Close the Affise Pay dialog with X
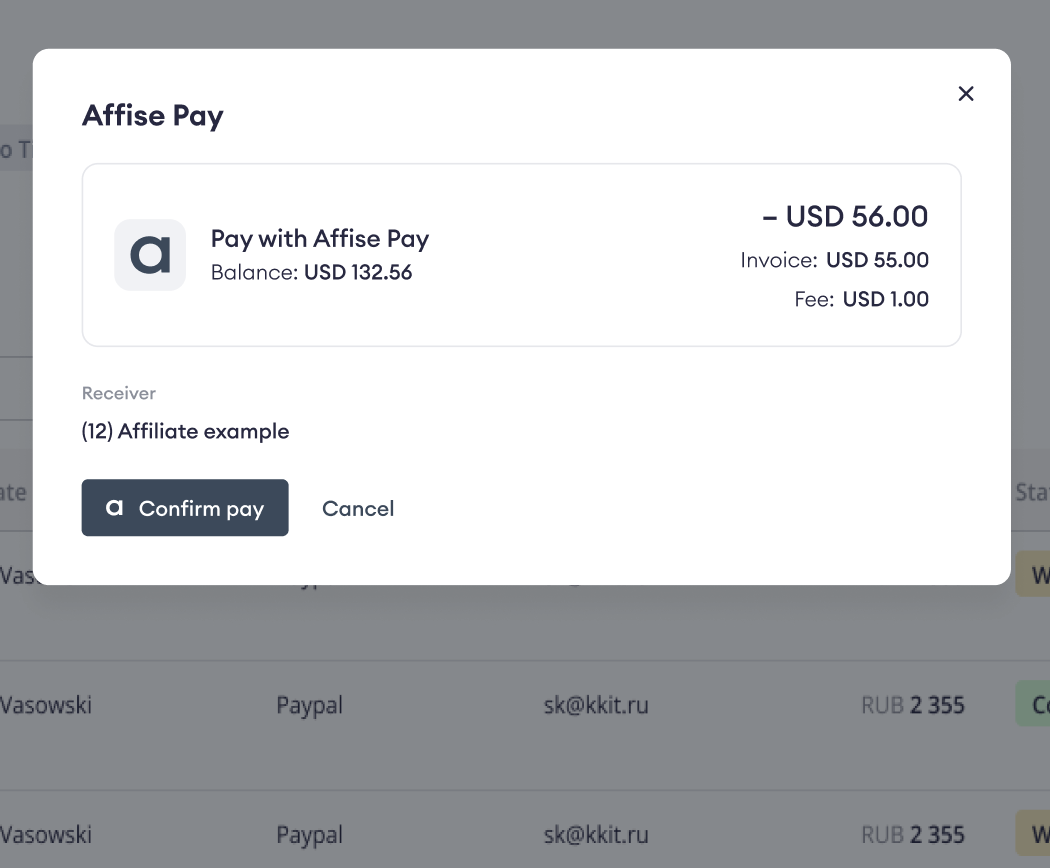 (x=966, y=94)
